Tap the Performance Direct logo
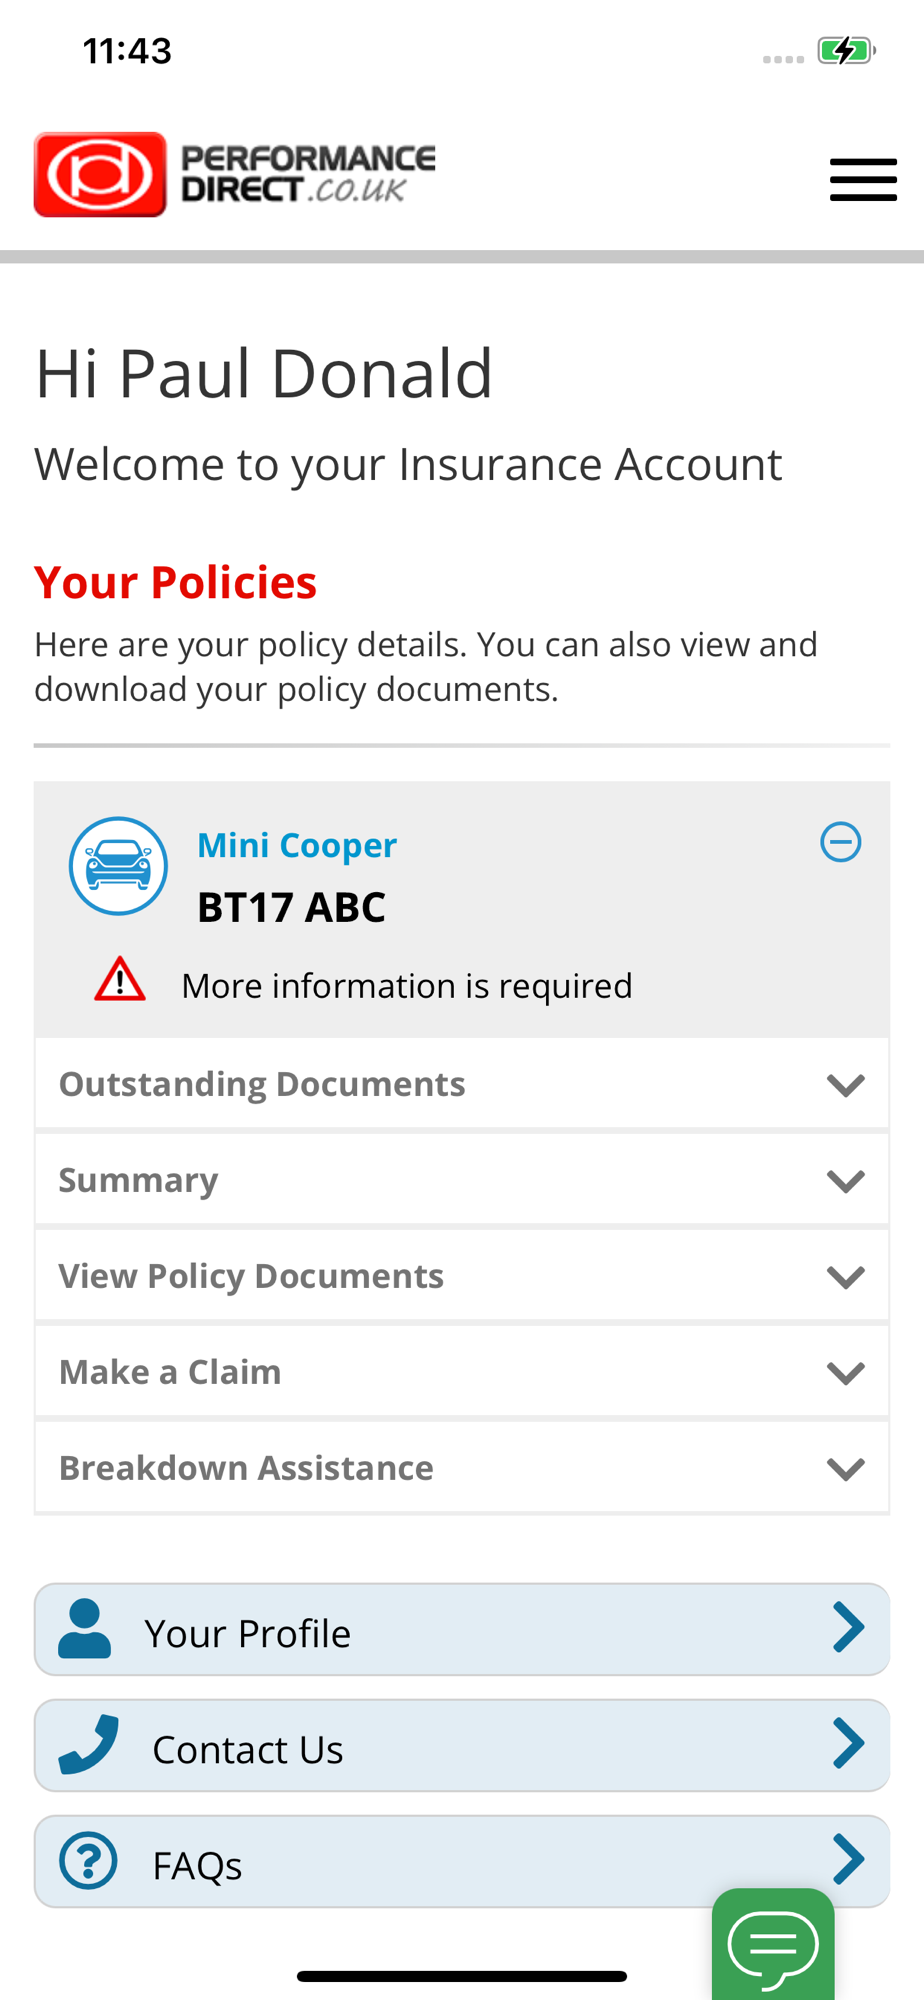The height and width of the screenshot is (2000, 924). [235, 175]
